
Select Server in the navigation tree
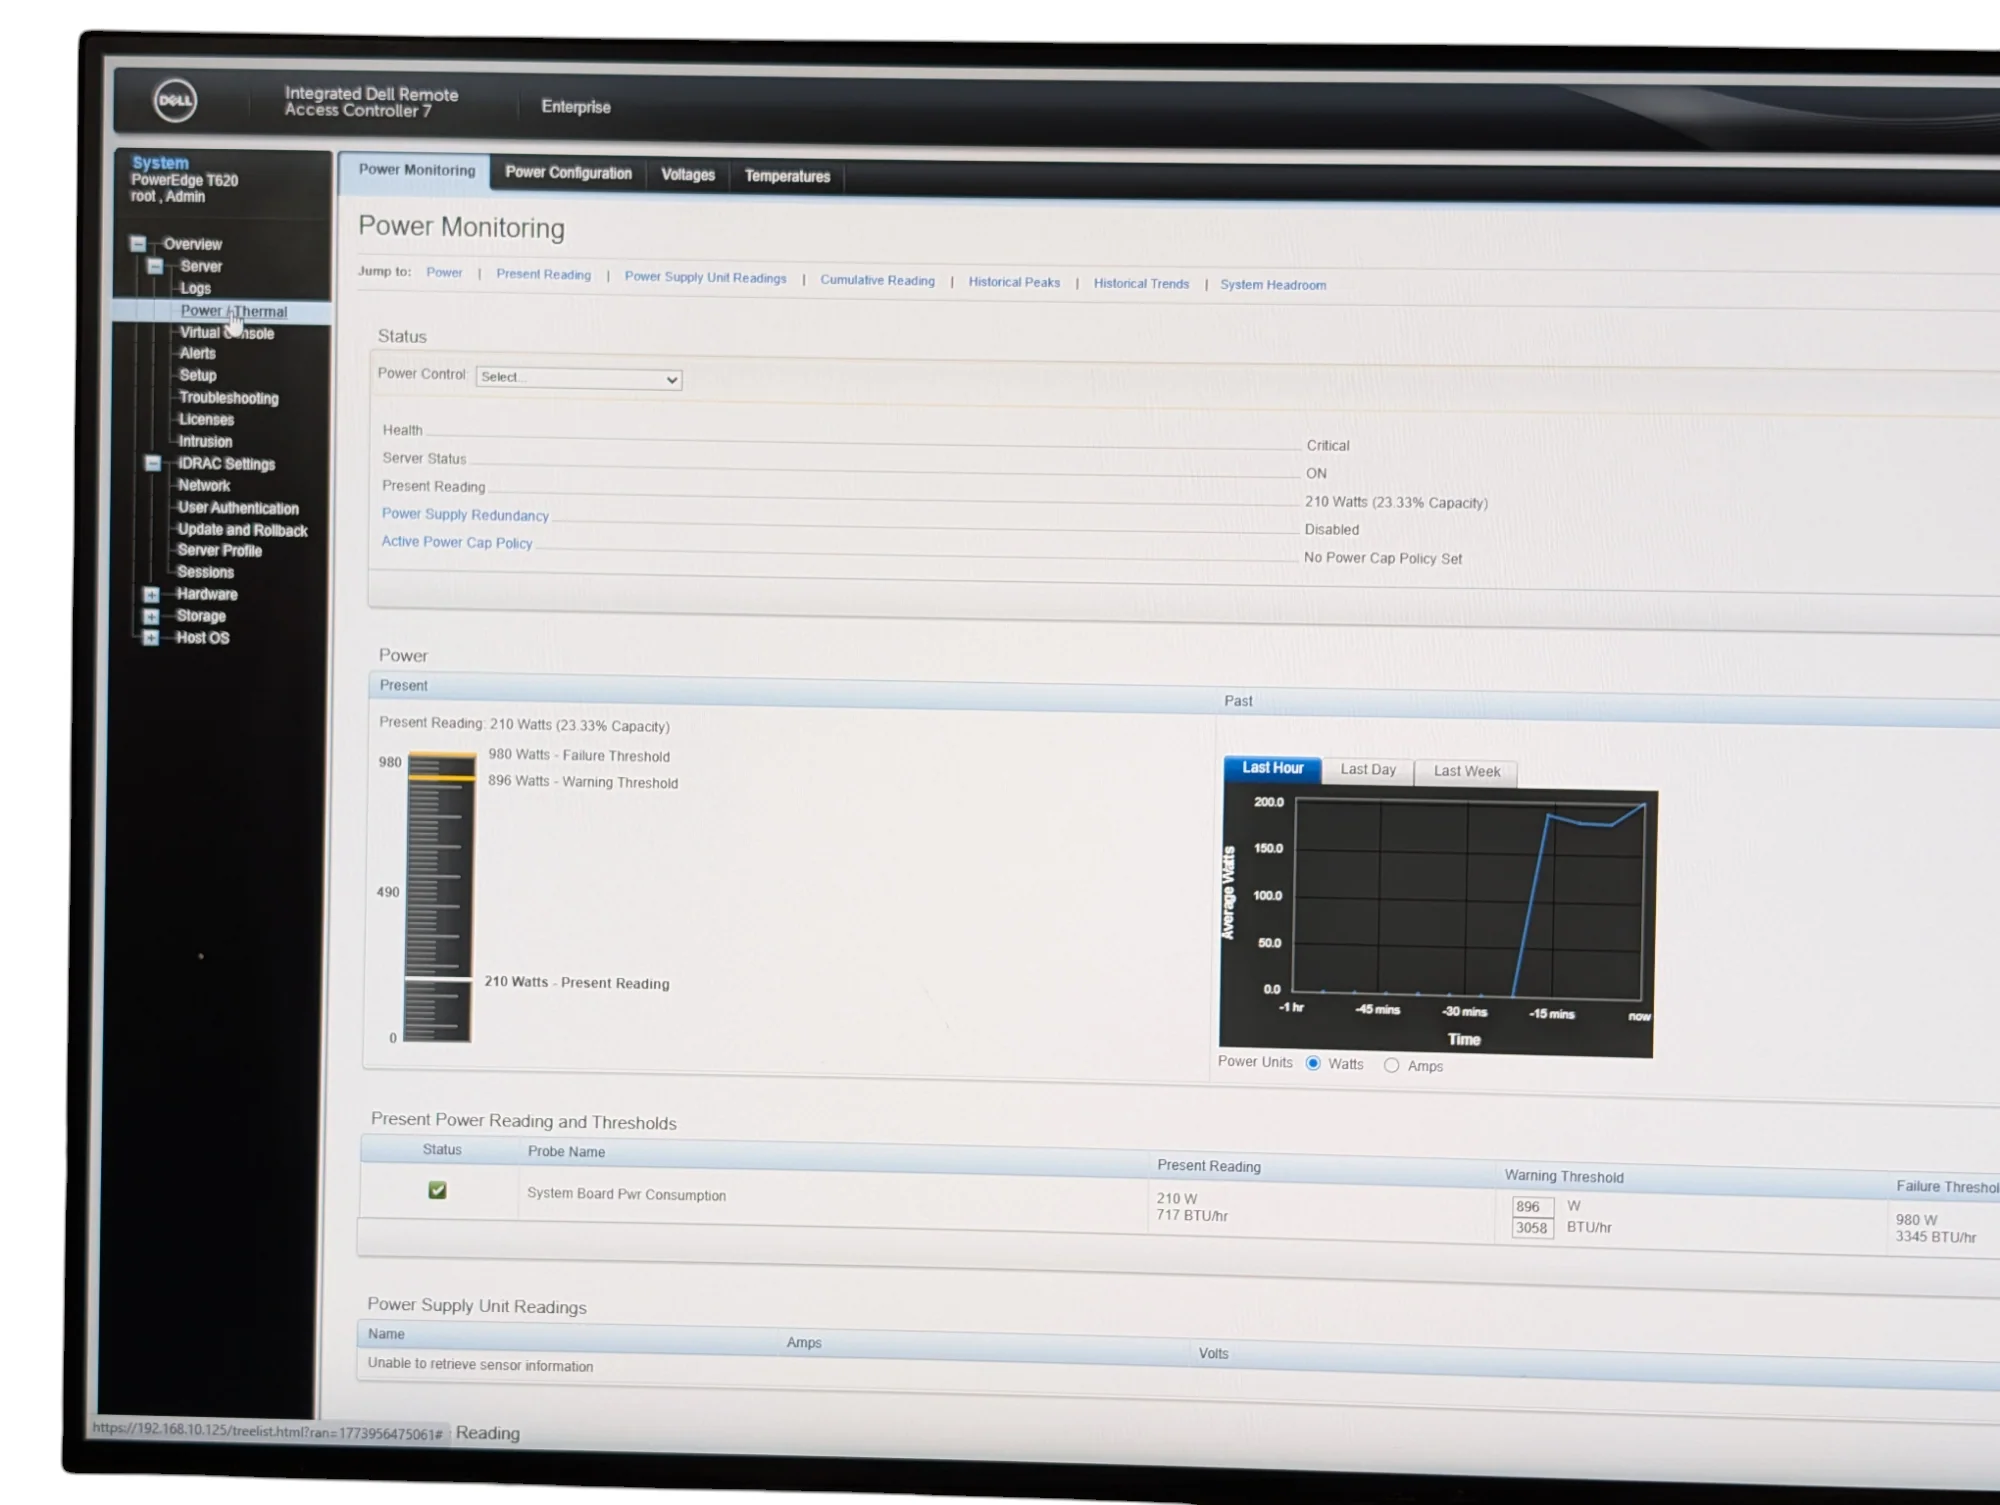tap(201, 266)
